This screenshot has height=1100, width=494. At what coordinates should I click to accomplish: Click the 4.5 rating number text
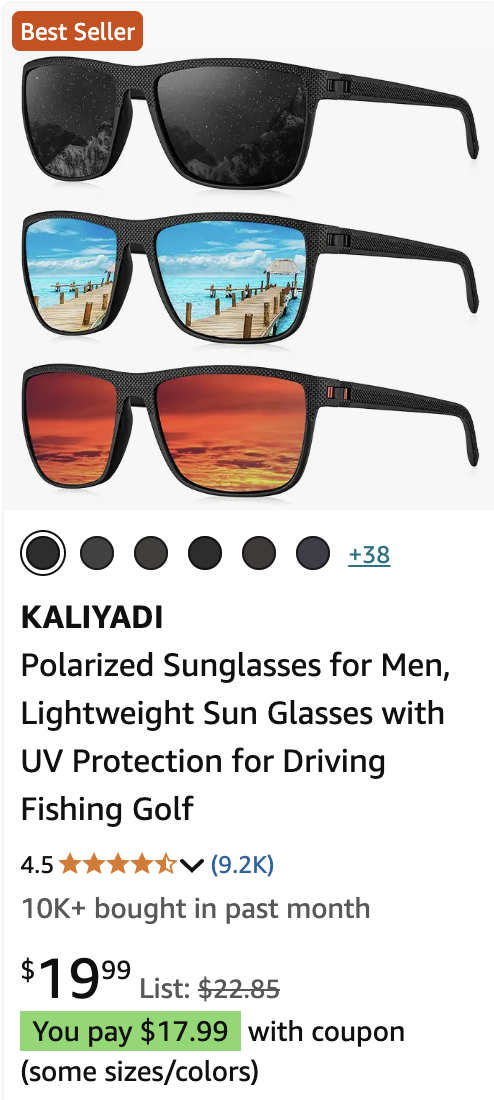(37, 865)
